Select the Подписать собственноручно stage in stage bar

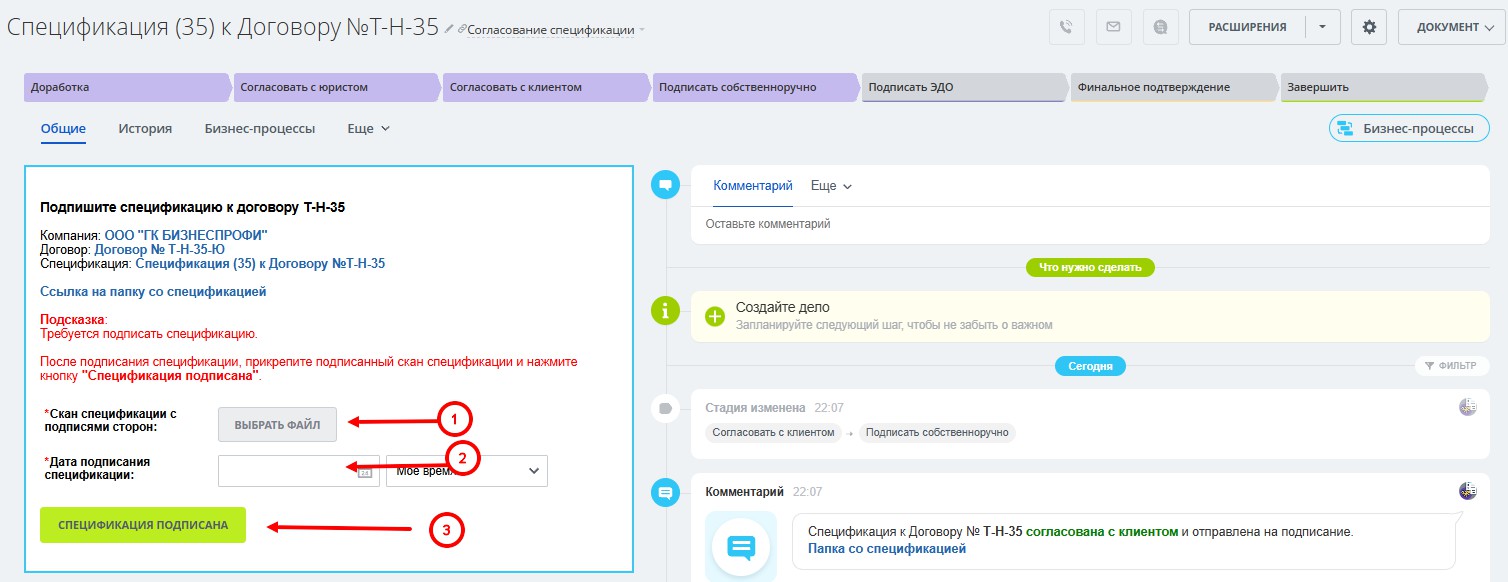[755, 87]
